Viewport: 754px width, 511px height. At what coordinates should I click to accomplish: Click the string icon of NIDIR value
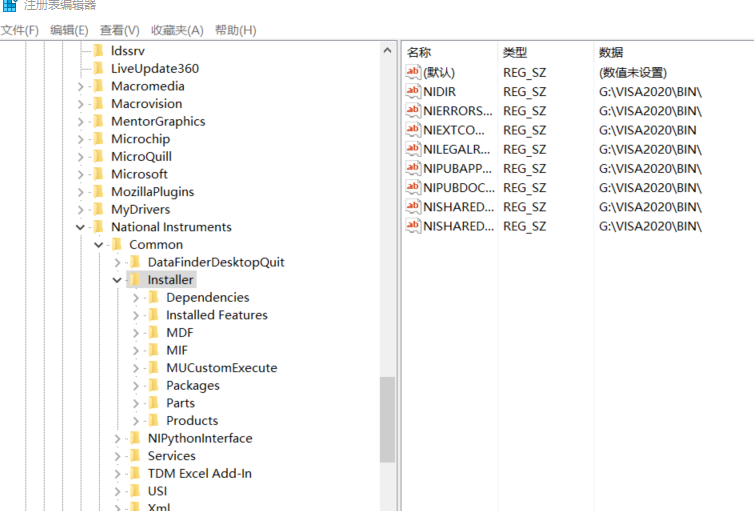point(413,91)
